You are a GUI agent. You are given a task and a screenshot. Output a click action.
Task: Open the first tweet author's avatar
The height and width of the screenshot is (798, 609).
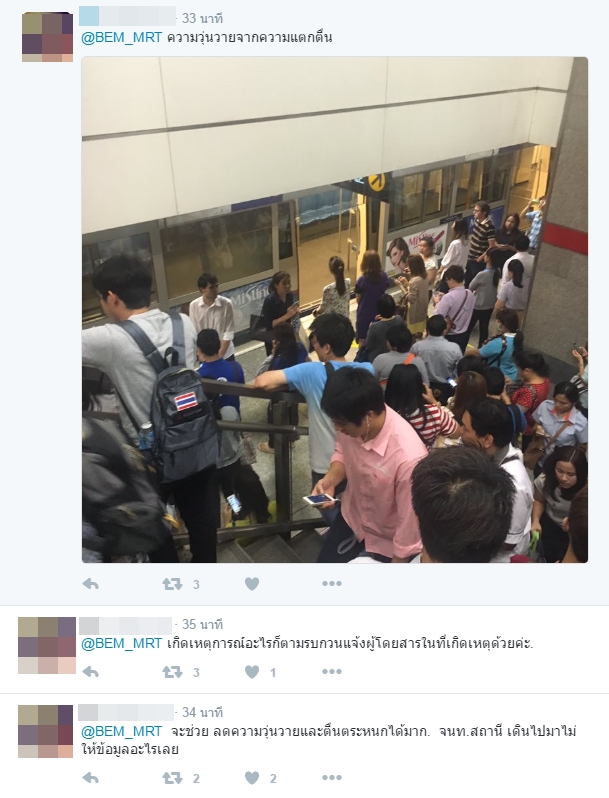(x=47, y=37)
